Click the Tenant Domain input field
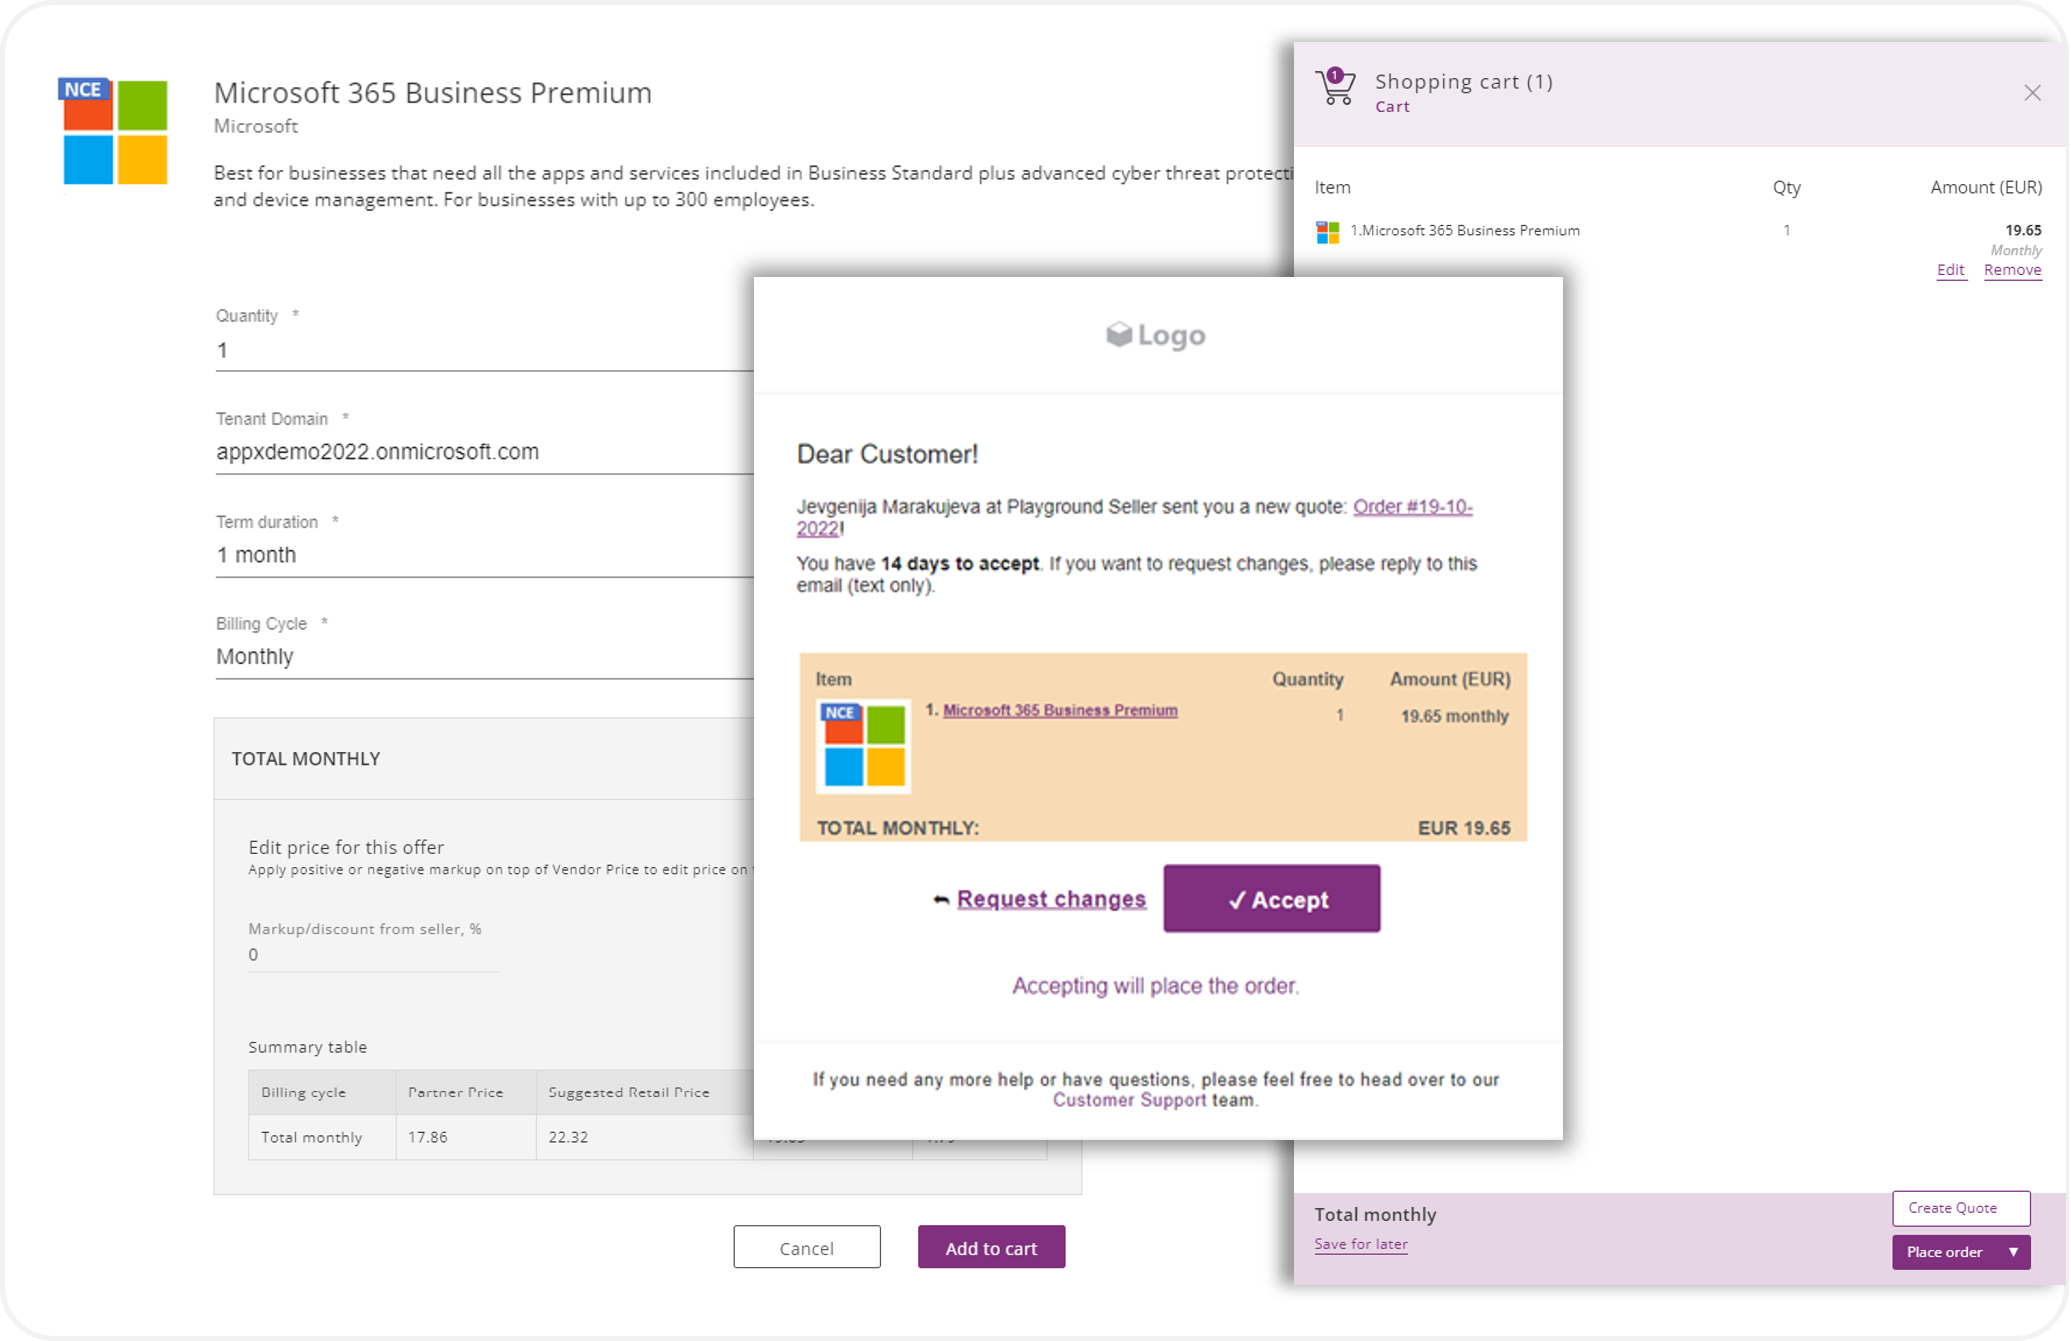 pos(484,452)
